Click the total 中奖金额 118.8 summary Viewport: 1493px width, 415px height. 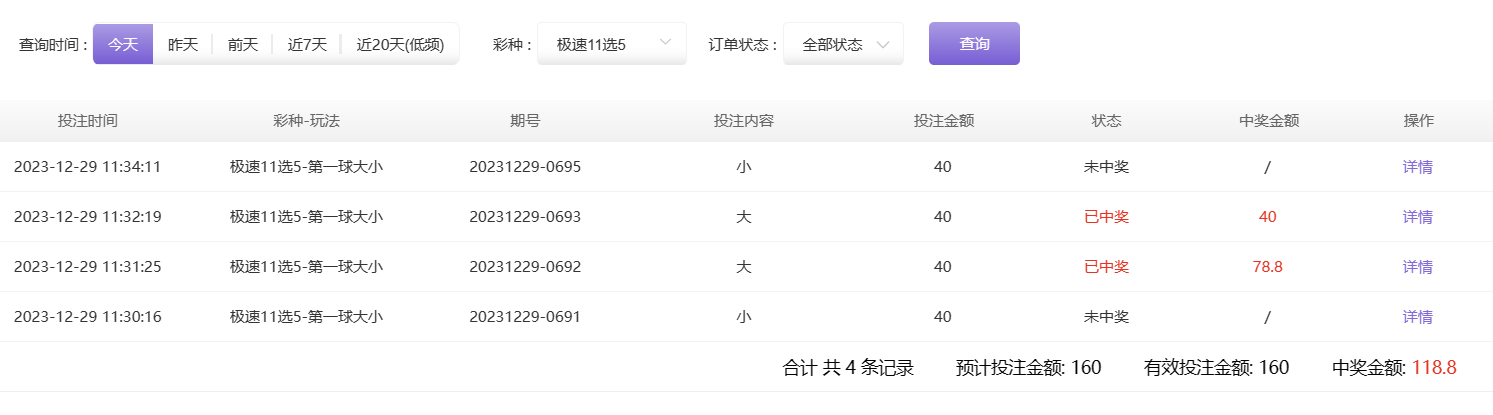[1394, 368]
